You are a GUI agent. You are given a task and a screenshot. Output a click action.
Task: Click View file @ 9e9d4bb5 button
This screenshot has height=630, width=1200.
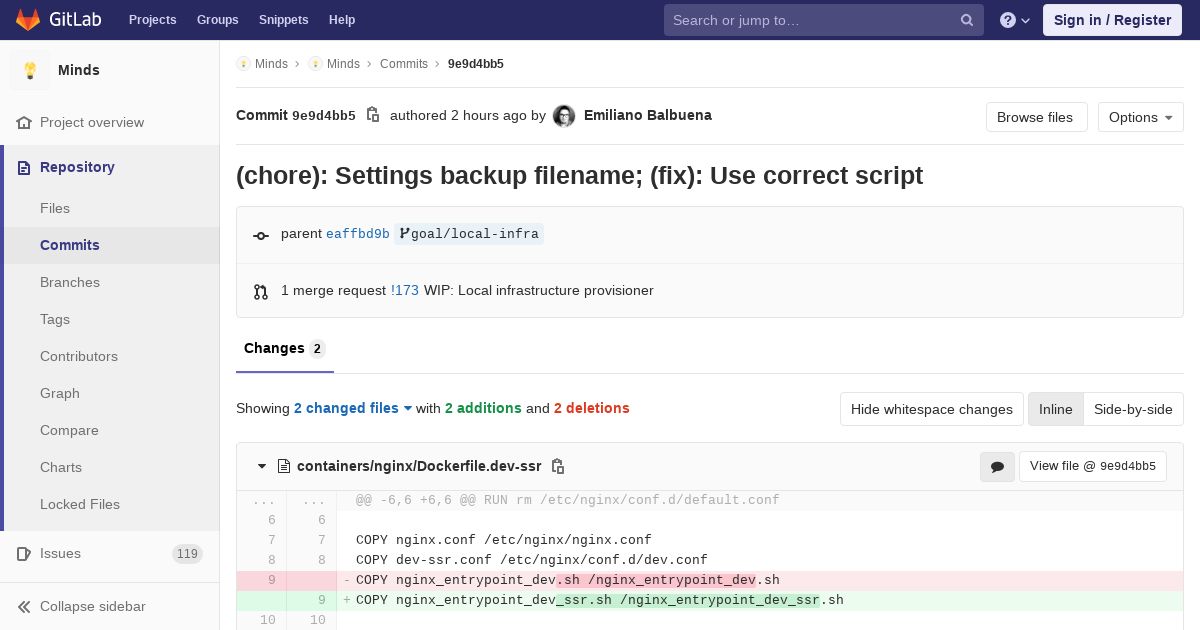click(x=1092, y=466)
